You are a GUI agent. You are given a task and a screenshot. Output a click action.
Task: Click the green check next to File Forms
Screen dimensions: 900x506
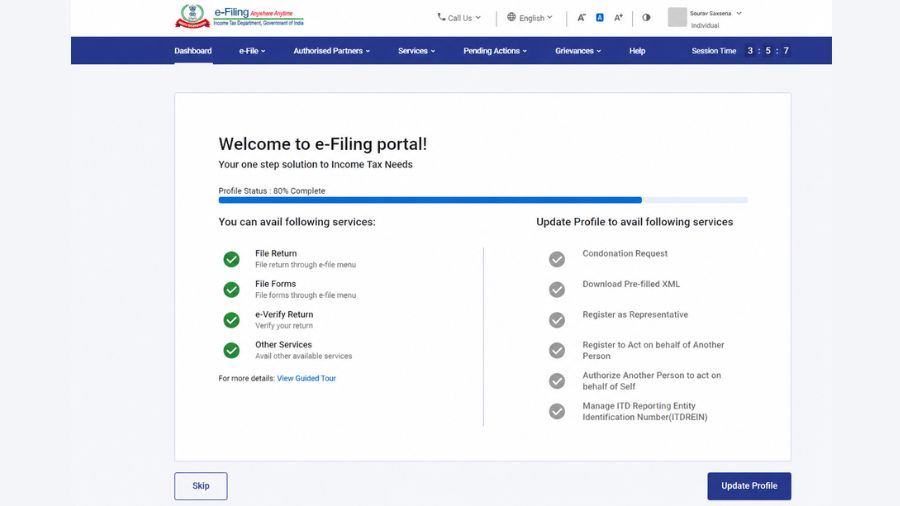(x=231, y=290)
